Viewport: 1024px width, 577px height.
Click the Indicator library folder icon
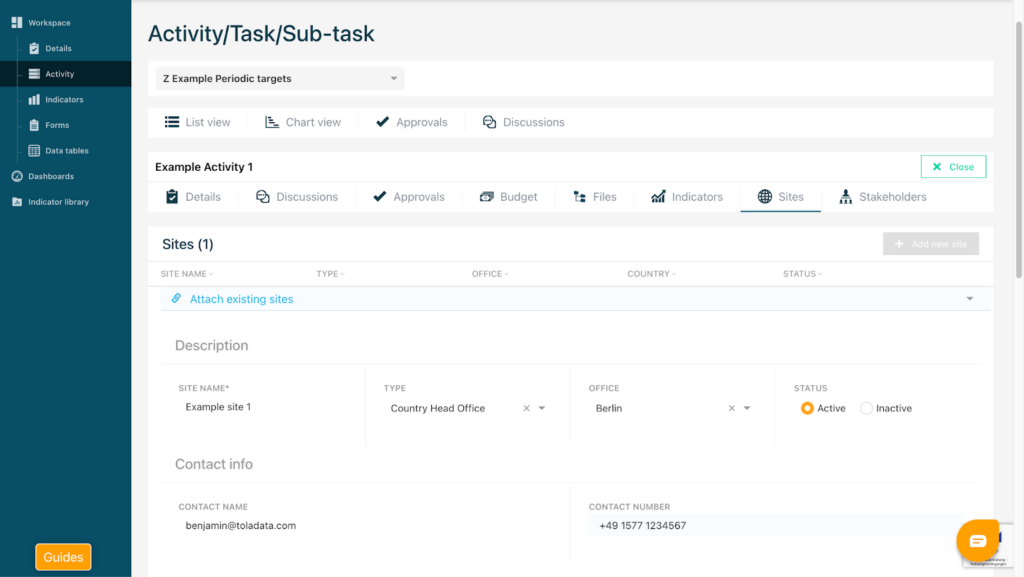(17, 202)
